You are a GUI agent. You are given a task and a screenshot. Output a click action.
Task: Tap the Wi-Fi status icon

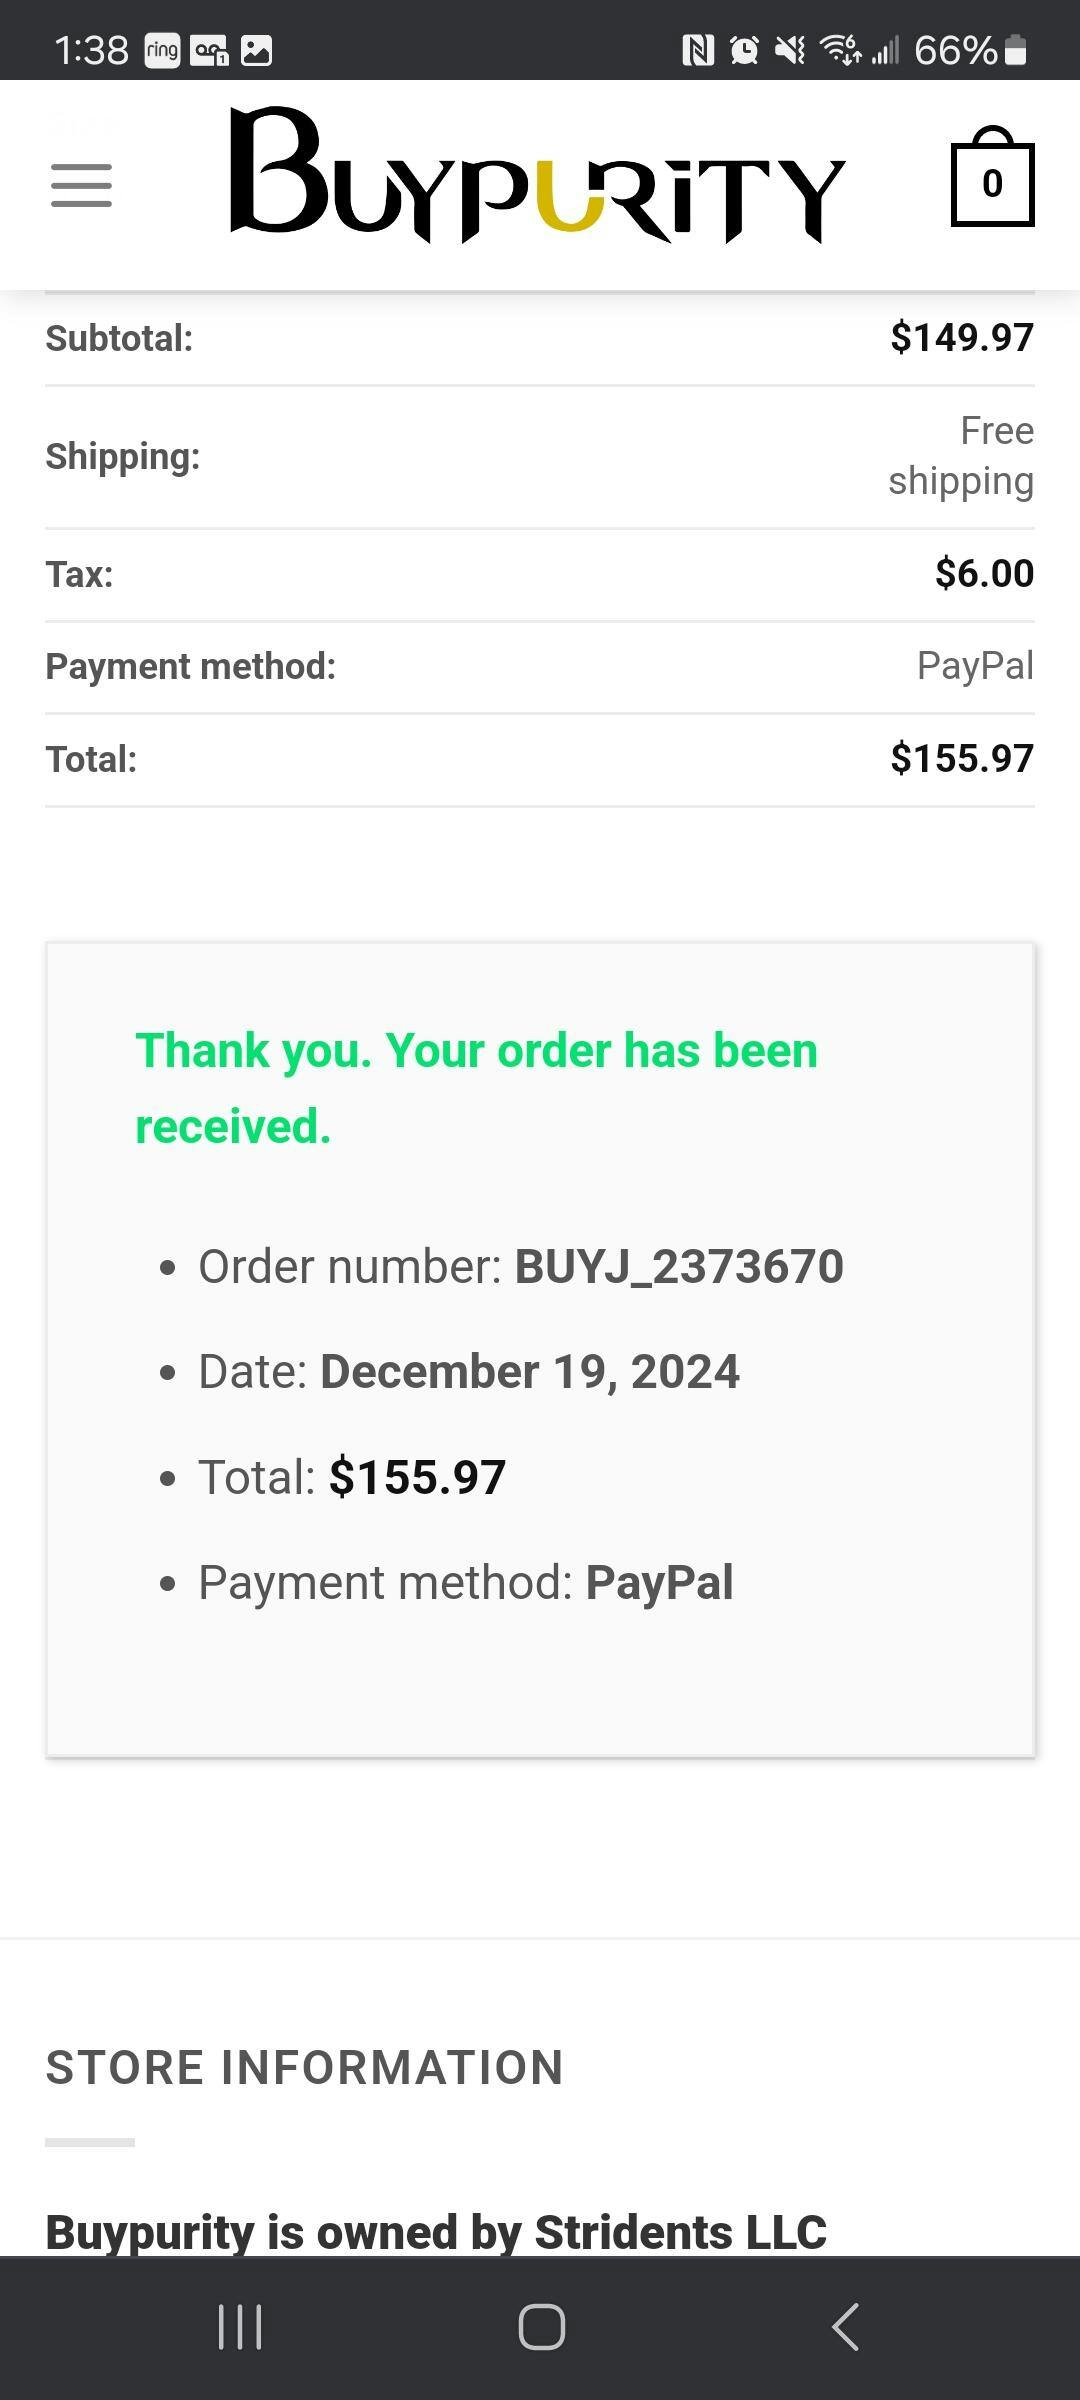coord(839,50)
